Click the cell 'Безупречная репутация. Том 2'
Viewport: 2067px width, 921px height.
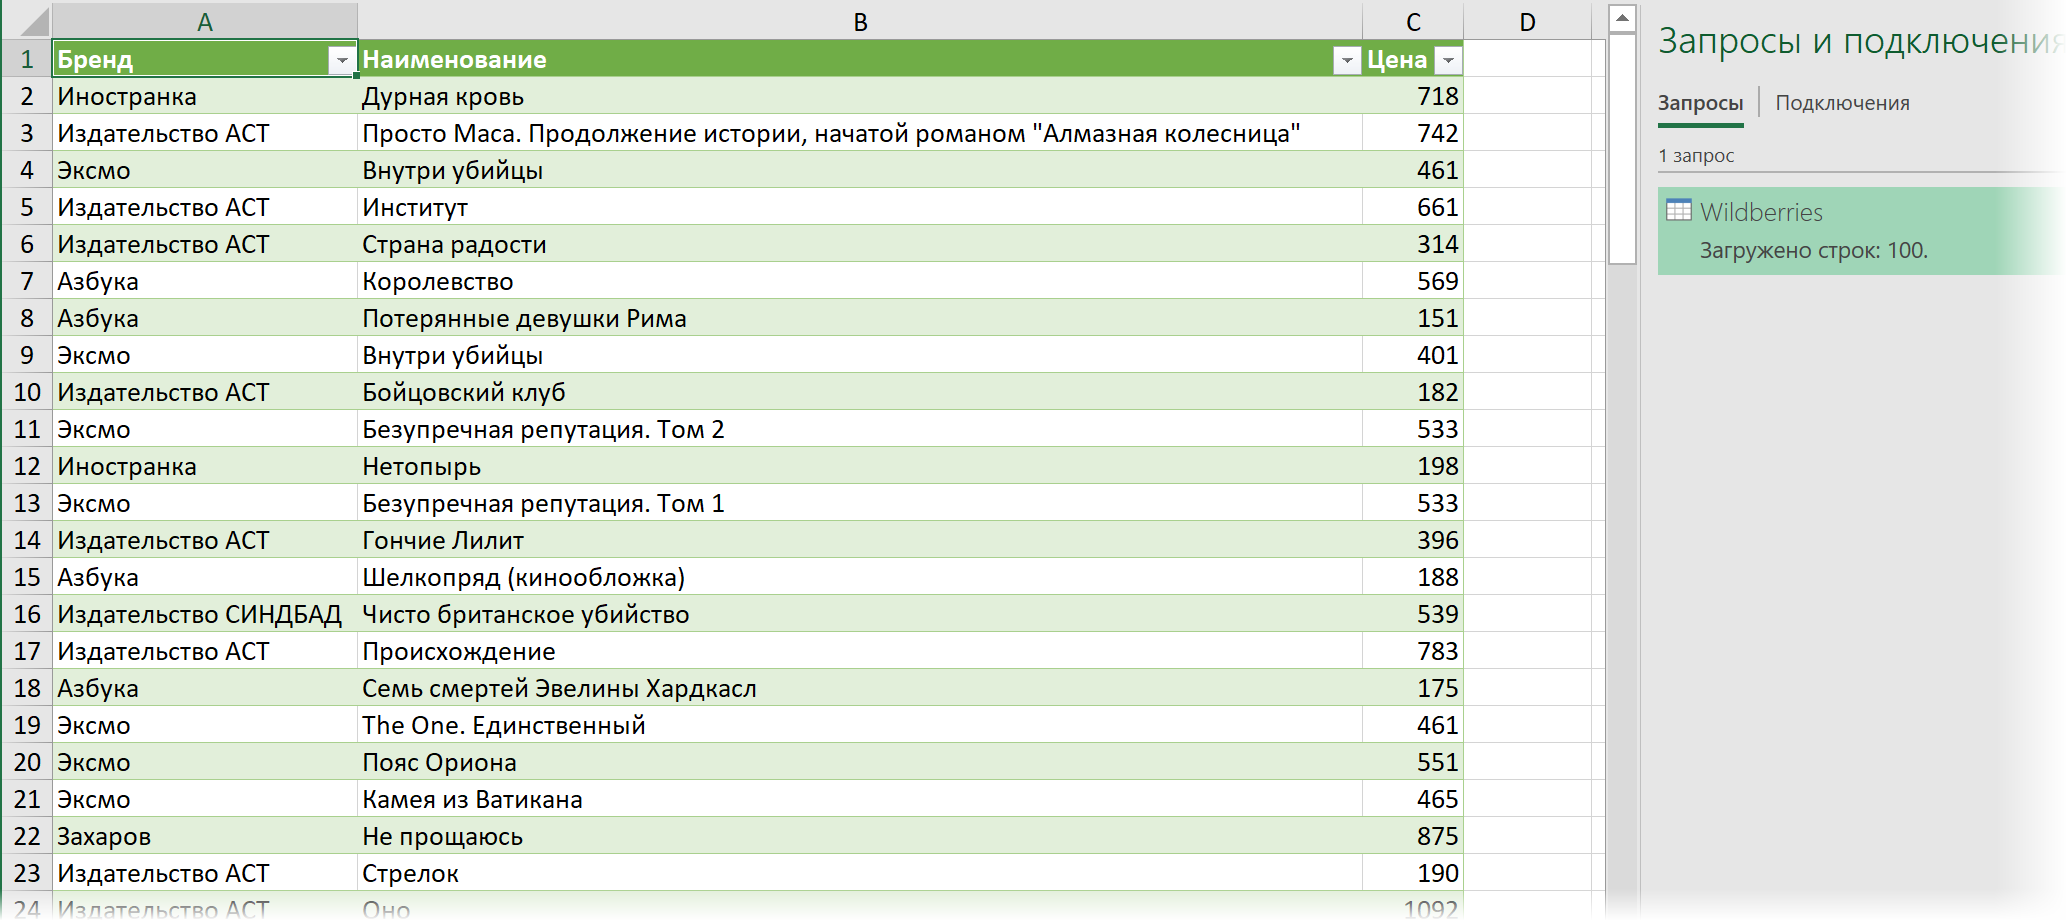860,429
